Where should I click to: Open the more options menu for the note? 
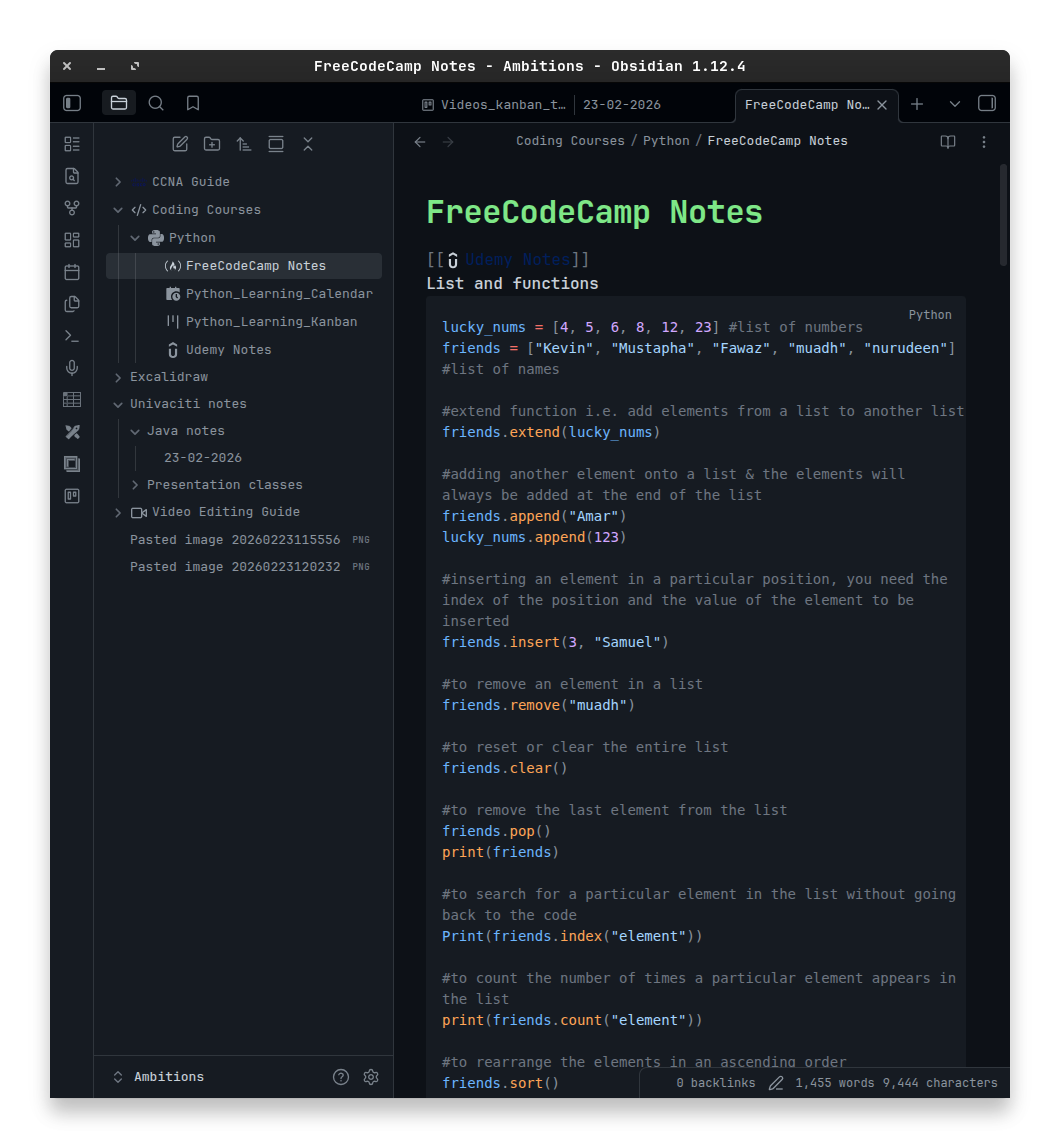pyautogui.click(x=984, y=141)
